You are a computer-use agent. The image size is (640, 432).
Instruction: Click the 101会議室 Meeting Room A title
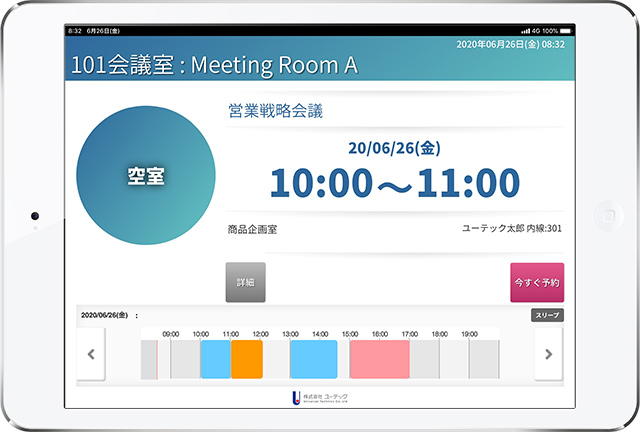coord(214,65)
